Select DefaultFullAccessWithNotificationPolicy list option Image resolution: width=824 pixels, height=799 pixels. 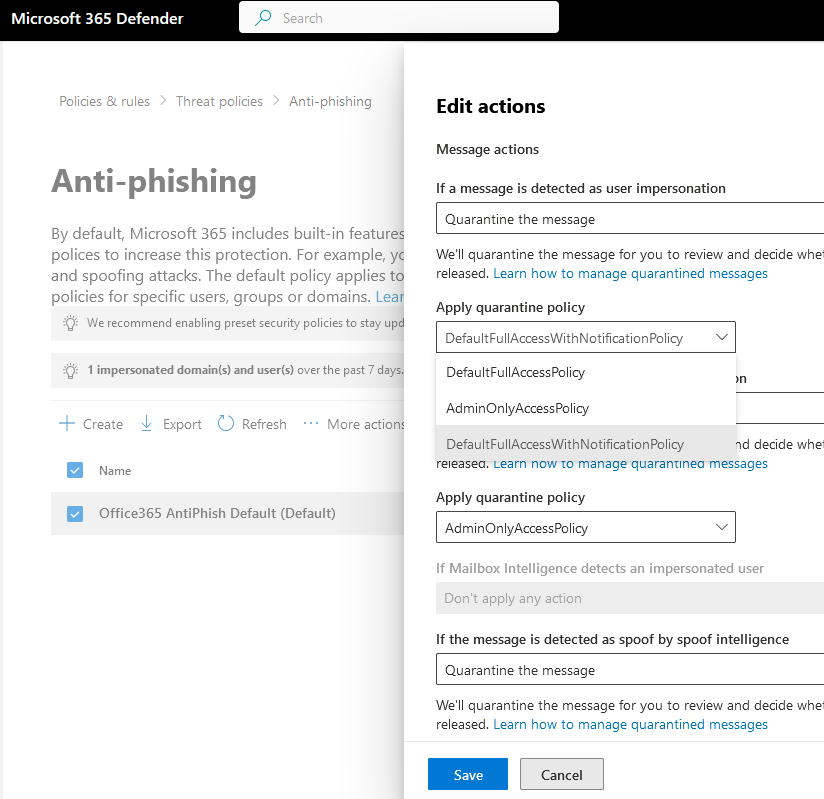pos(565,444)
